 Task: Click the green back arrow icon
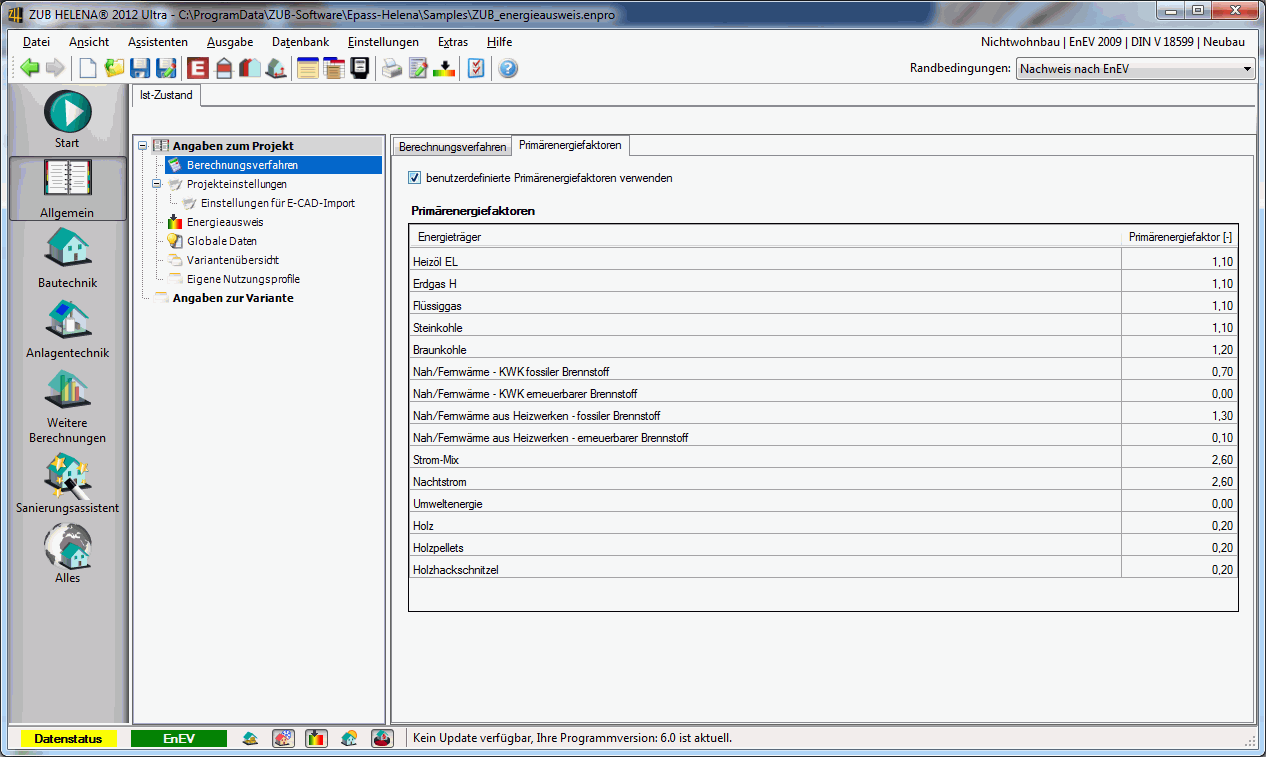pos(30,68)
